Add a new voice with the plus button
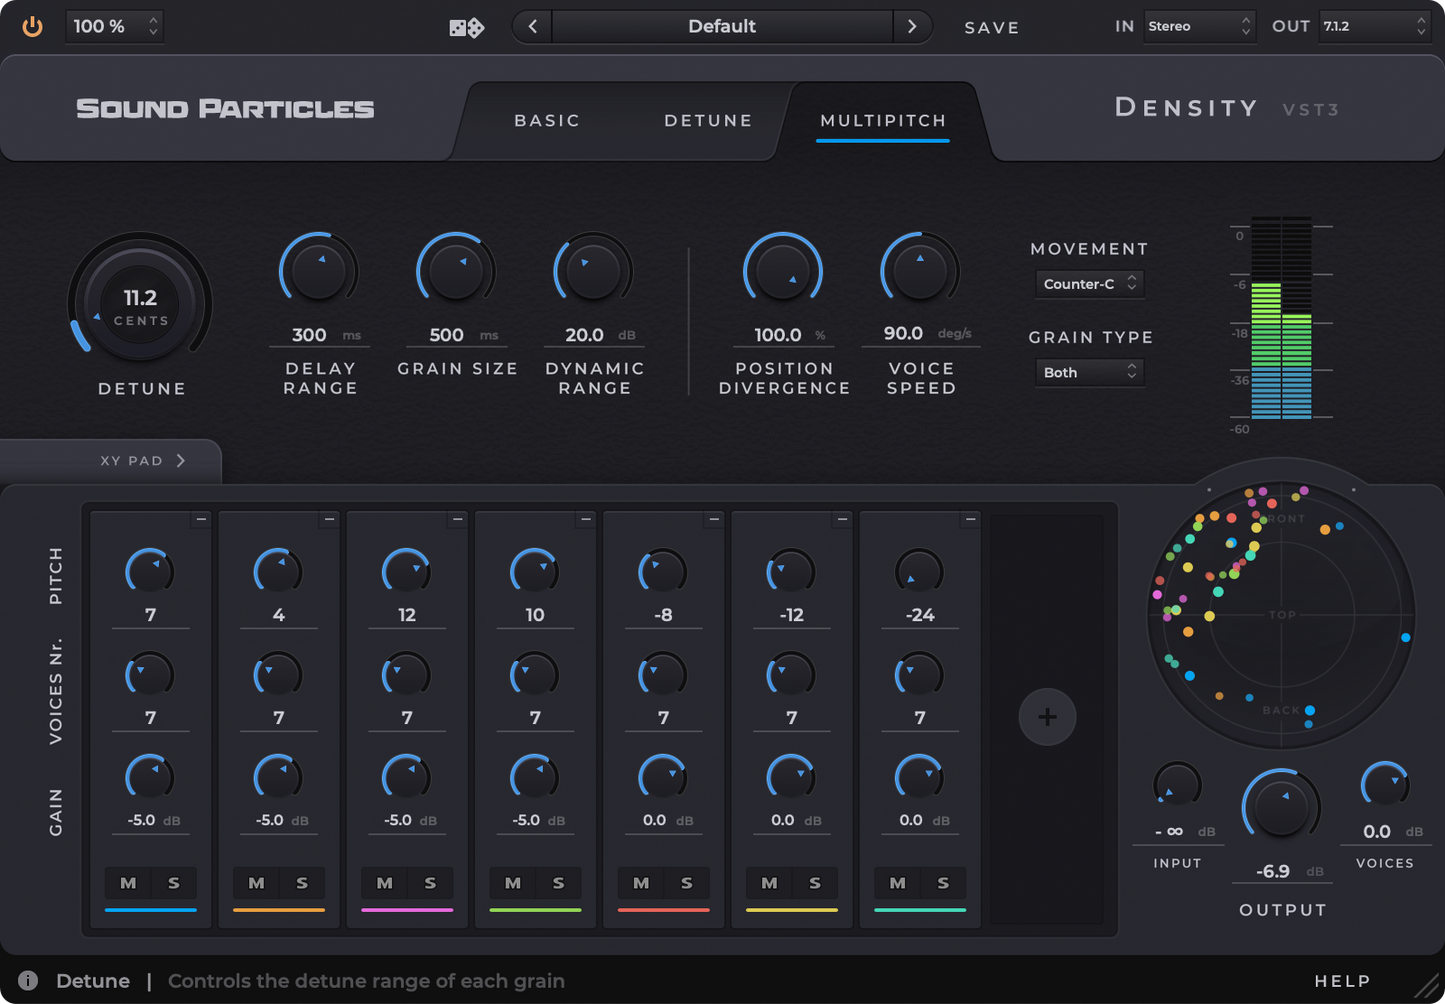This screenshot has width=1445, height=1004. (x=1046, y=716)
